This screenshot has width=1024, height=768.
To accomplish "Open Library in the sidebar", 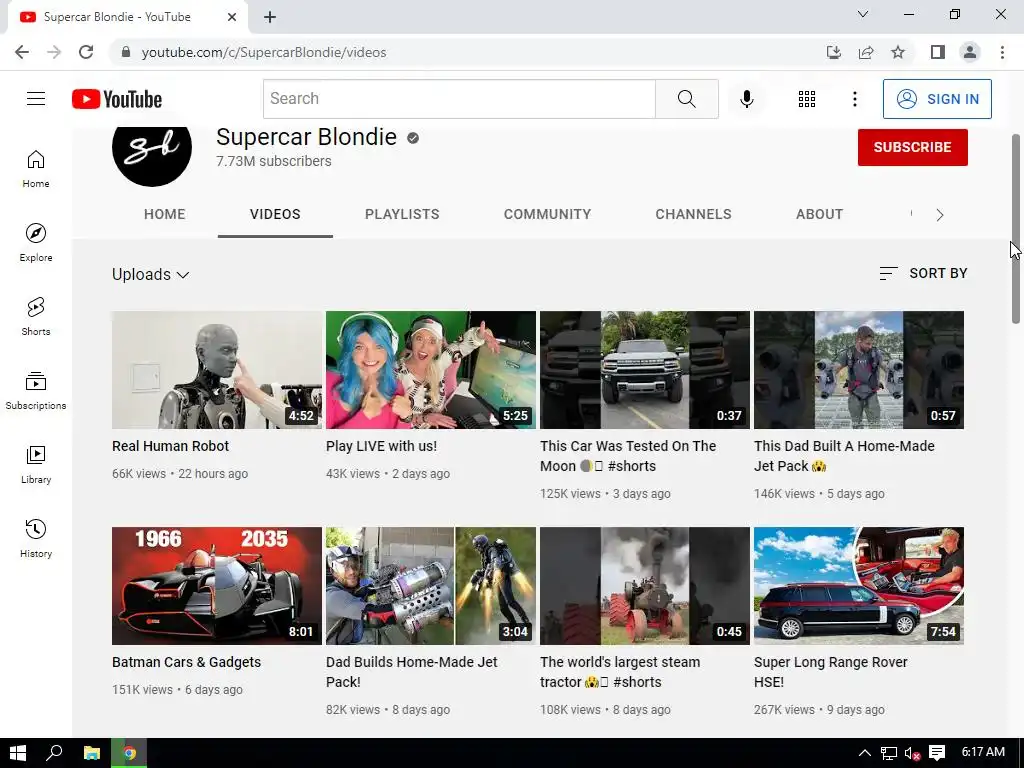I will (36, 464).
